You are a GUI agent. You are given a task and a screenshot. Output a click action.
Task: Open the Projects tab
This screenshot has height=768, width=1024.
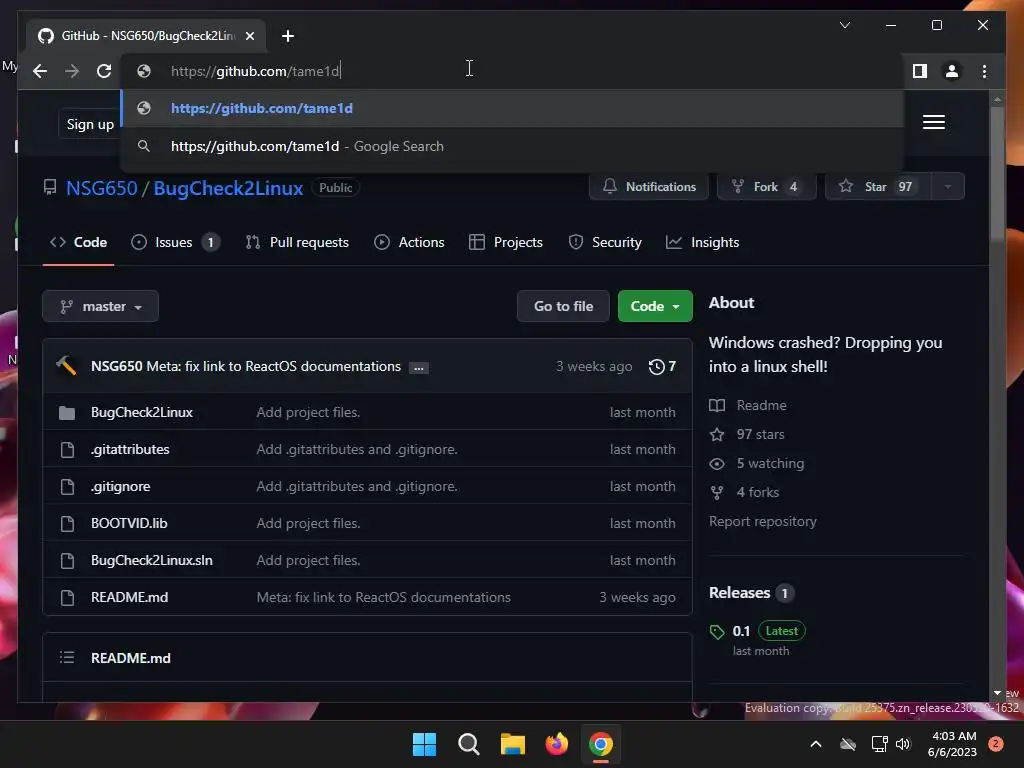coord(506,242)
